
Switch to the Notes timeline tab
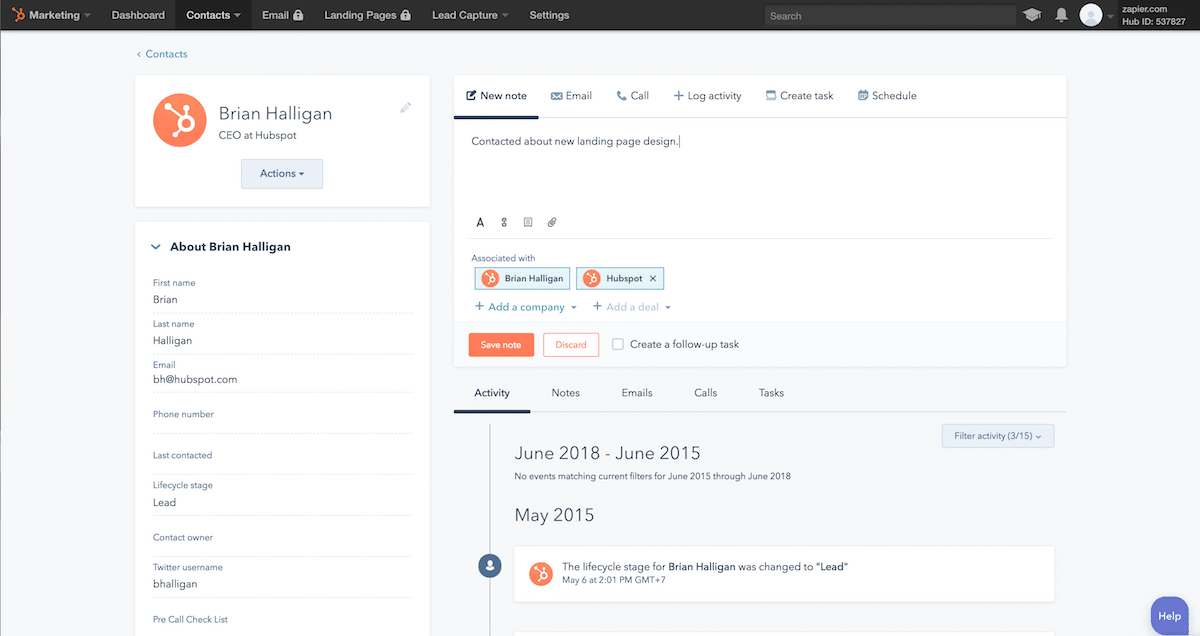(x=565, y=393)
